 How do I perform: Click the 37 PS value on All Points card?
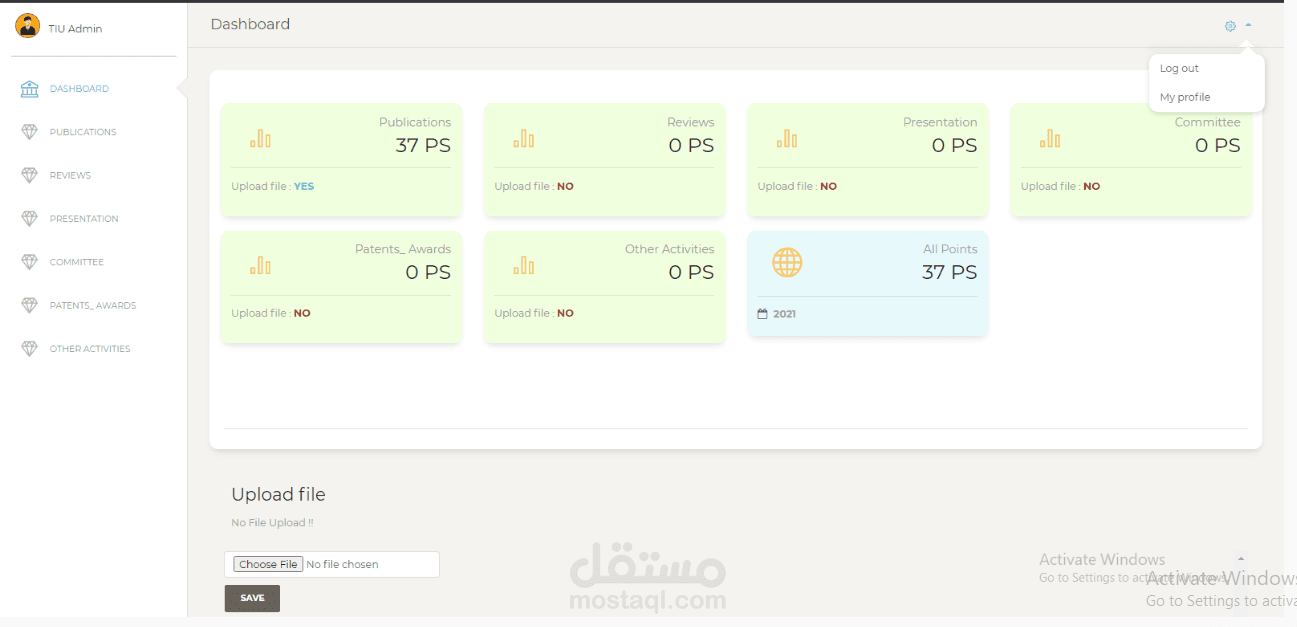click(950, 272)
